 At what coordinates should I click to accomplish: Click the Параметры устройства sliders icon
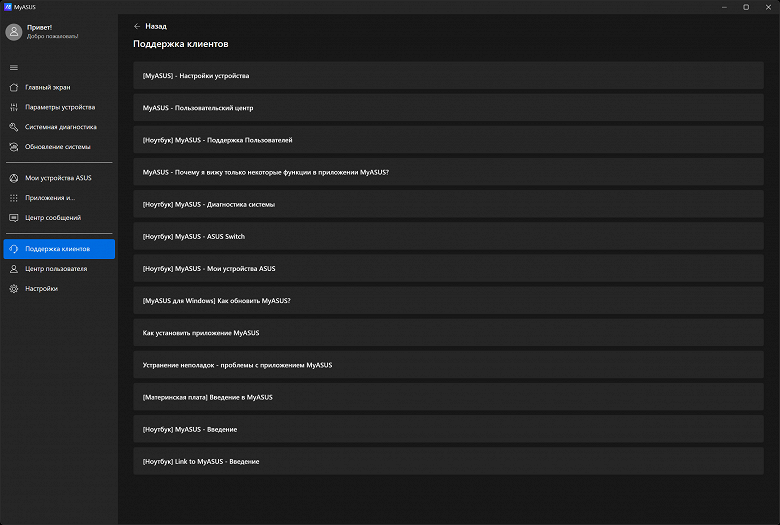13,107
